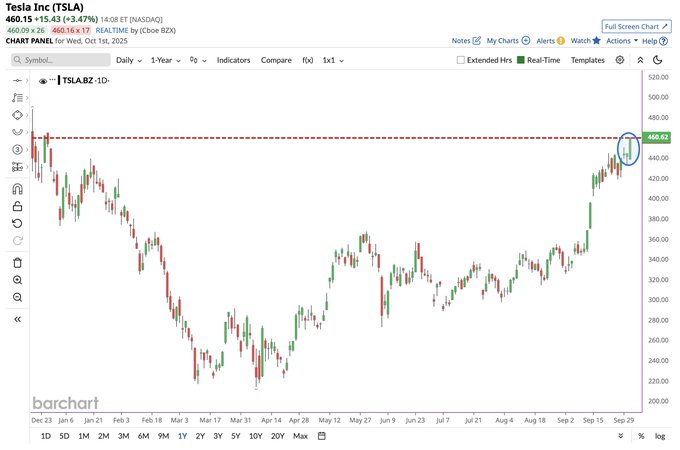Toggle log scale button

tap(660, 436)
